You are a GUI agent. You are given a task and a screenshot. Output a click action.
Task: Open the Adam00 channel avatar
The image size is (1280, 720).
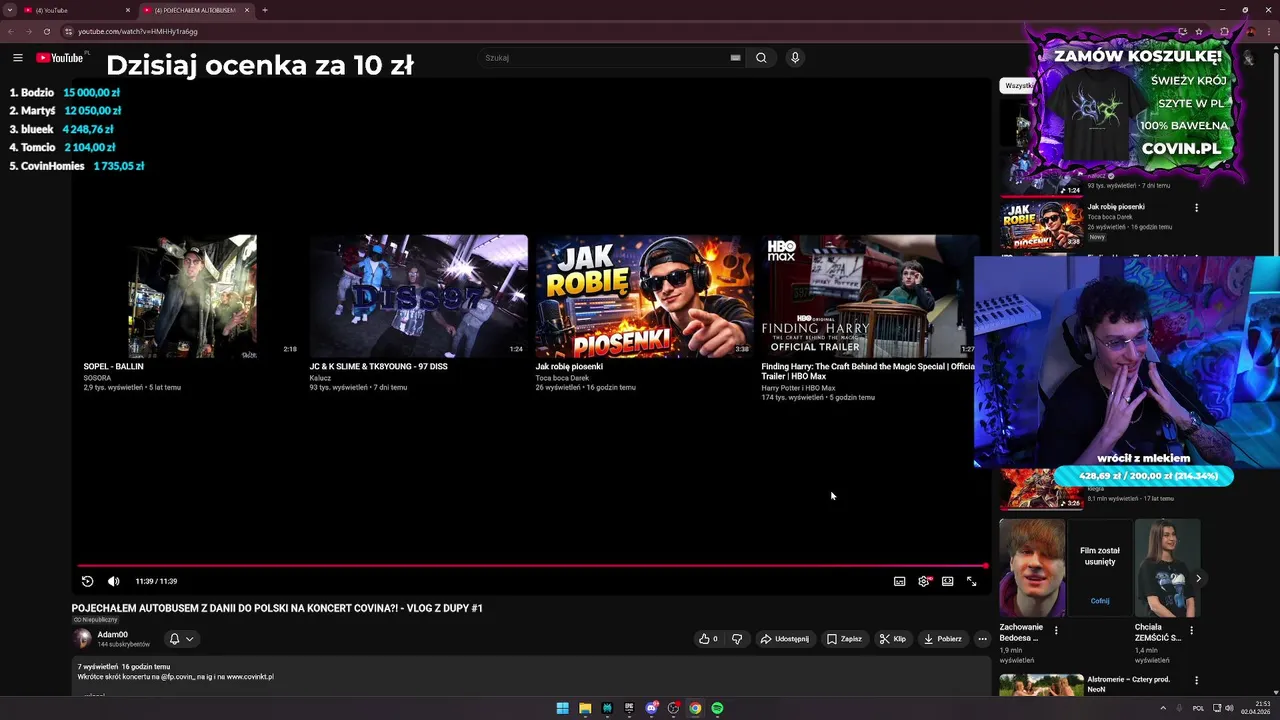[x=82, y=639]
